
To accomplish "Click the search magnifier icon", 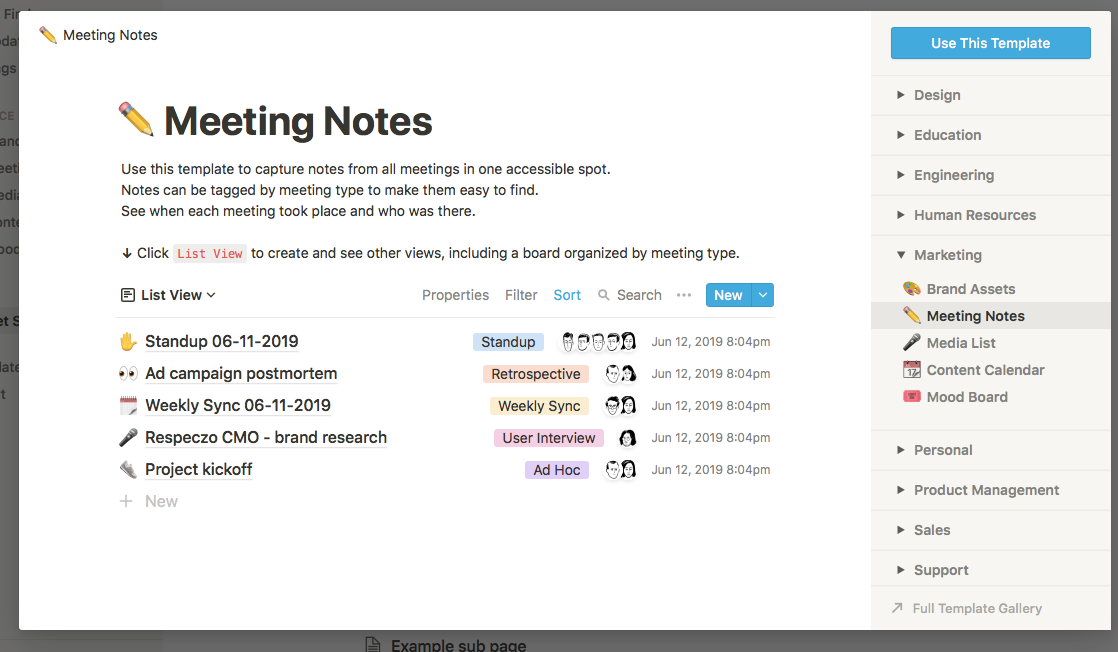I will (x=604, y=295).
